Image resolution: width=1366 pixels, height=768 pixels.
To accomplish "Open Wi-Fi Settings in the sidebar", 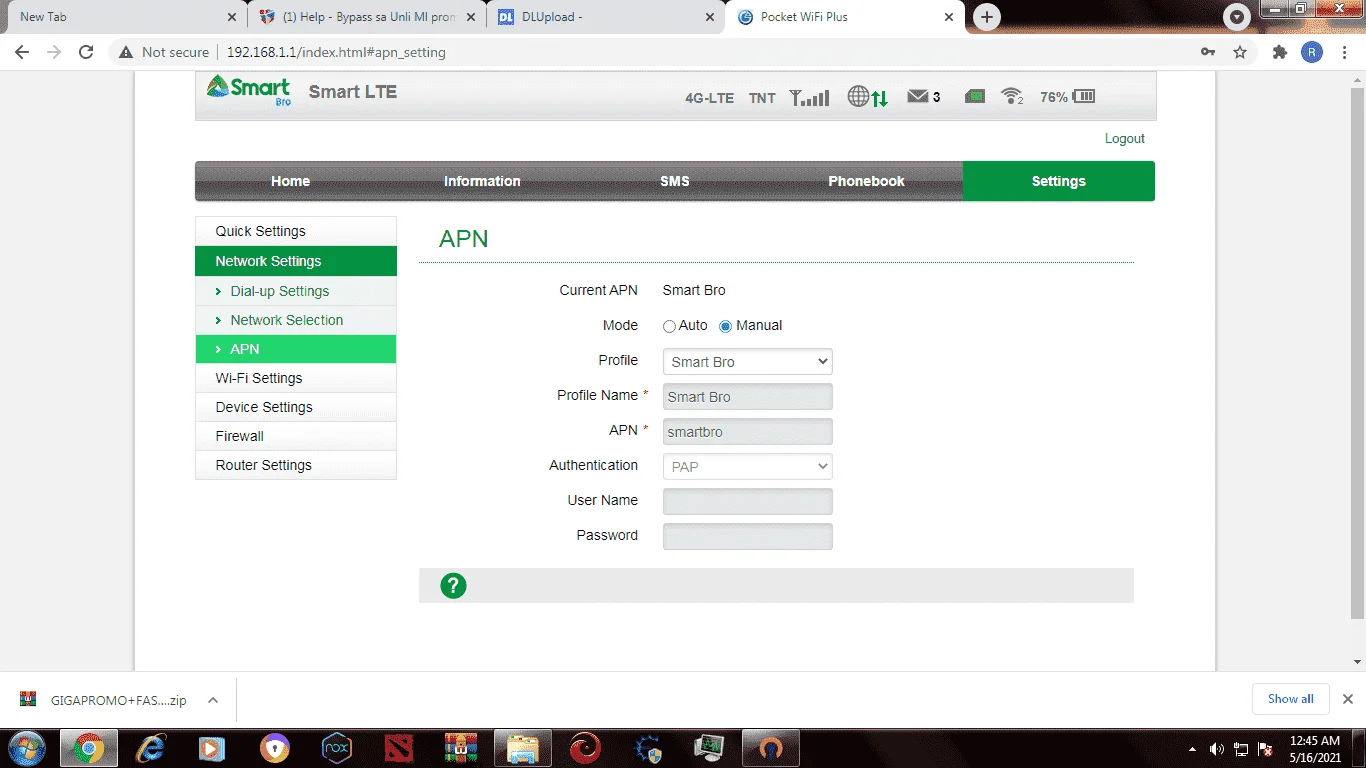I will click(x=296, y=378).
